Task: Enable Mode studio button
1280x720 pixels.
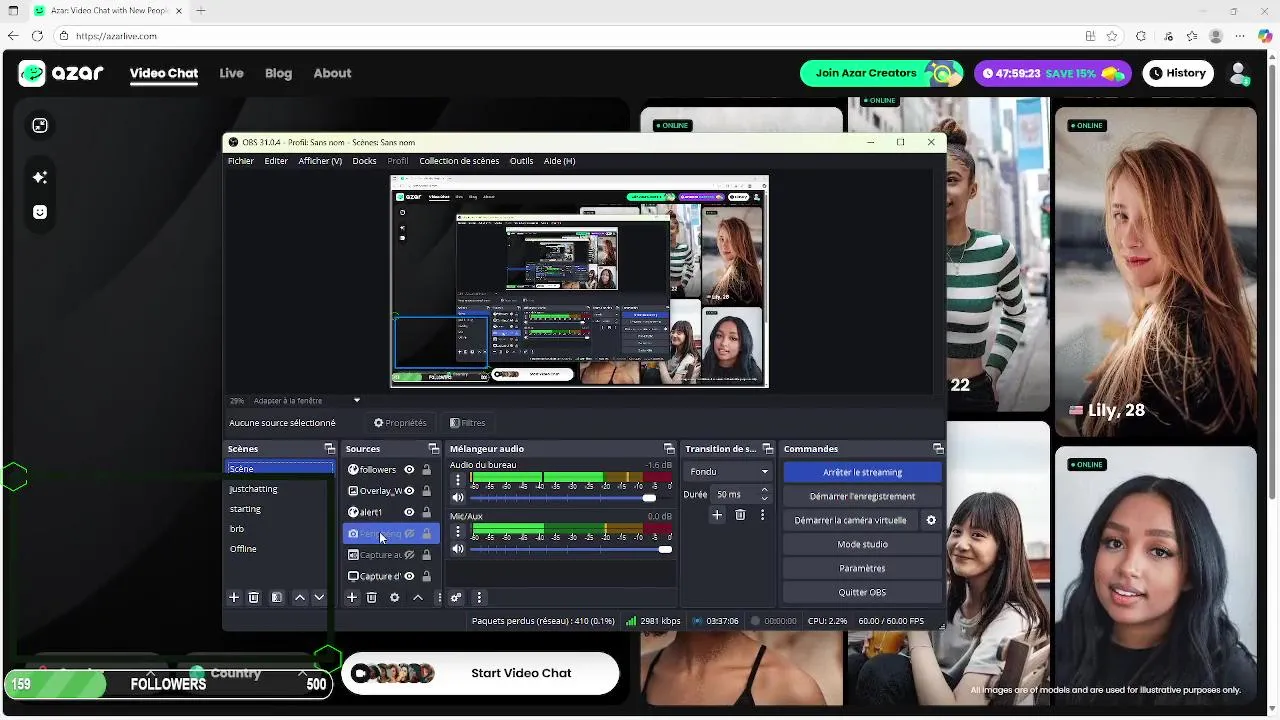Action: click(x=863, y=544)
